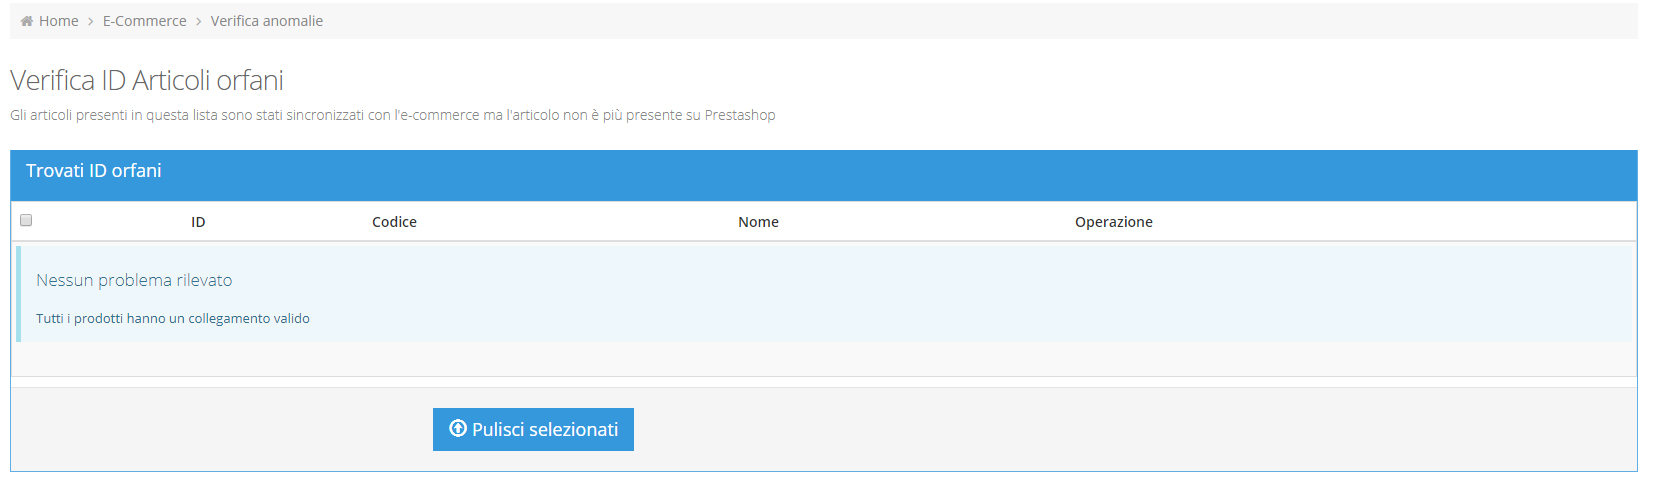
Task: Sort by the Codice column header
Action: 394,222
